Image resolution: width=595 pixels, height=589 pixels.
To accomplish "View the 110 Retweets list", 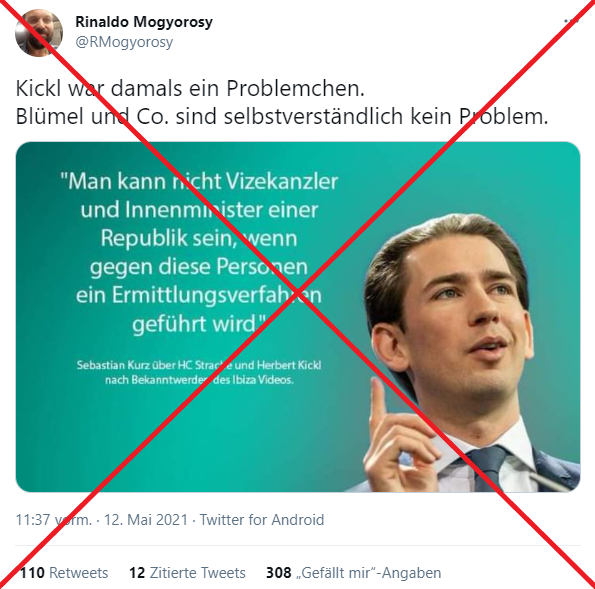I will (64, 573).
